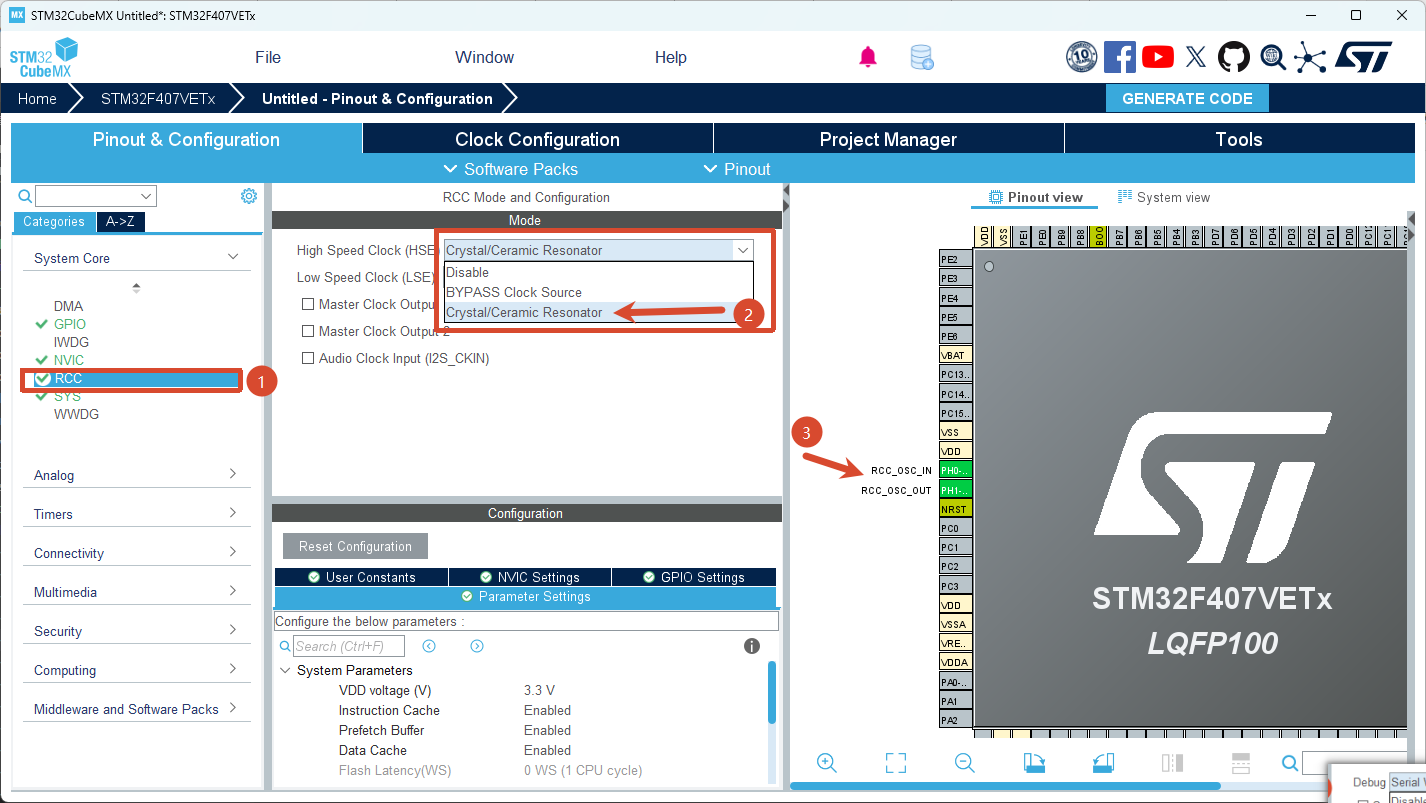Viewport: 1426px width, 803px height.
Task: Open the User Constants tab
Action: tap(361, 577)
